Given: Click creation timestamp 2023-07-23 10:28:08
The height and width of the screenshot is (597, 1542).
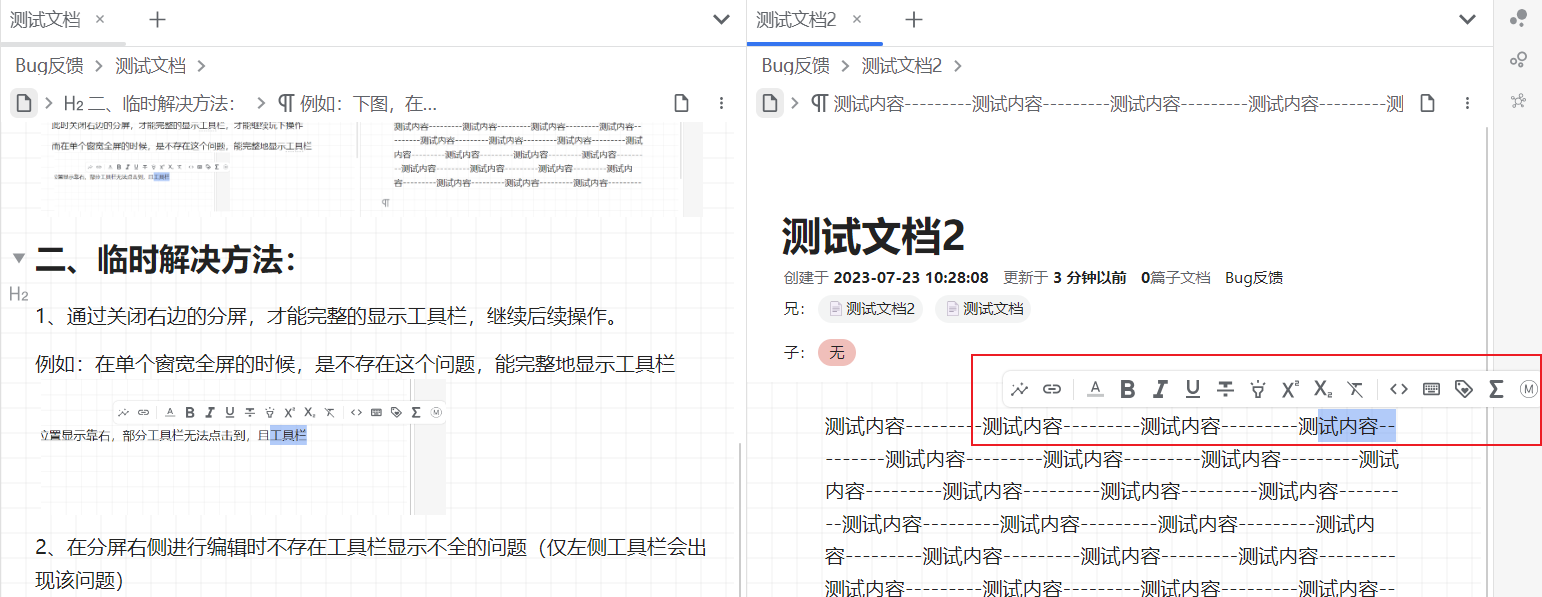Looking at the screenshot, I should tap(911, 278).
